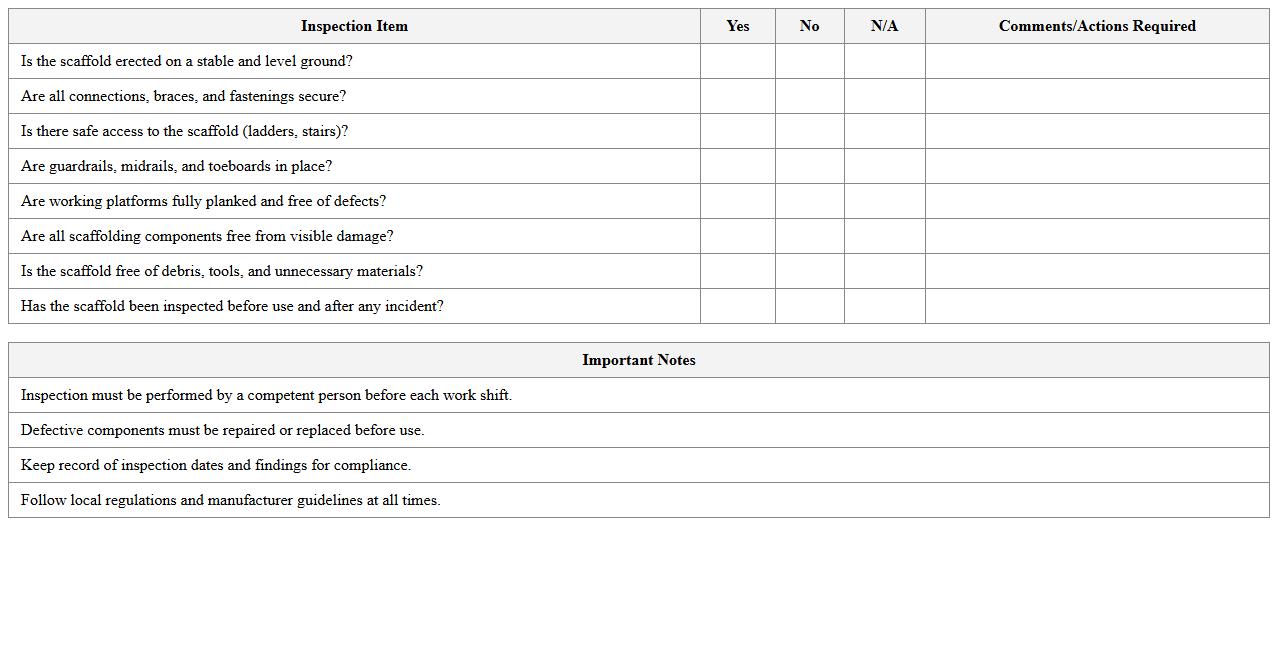Click comments cell for guardrails question
1278x650 pixels.
point(1096,166)
